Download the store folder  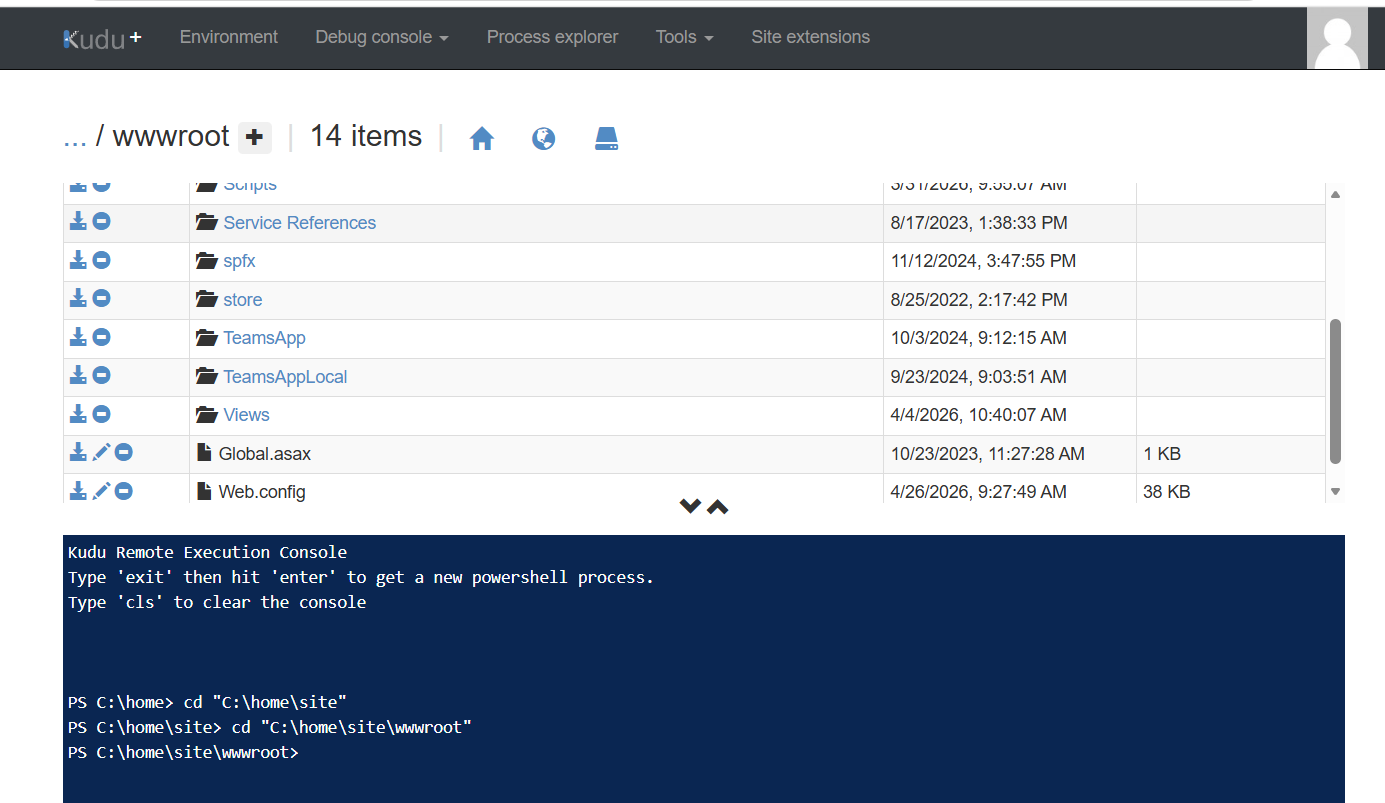click(78, 298)
